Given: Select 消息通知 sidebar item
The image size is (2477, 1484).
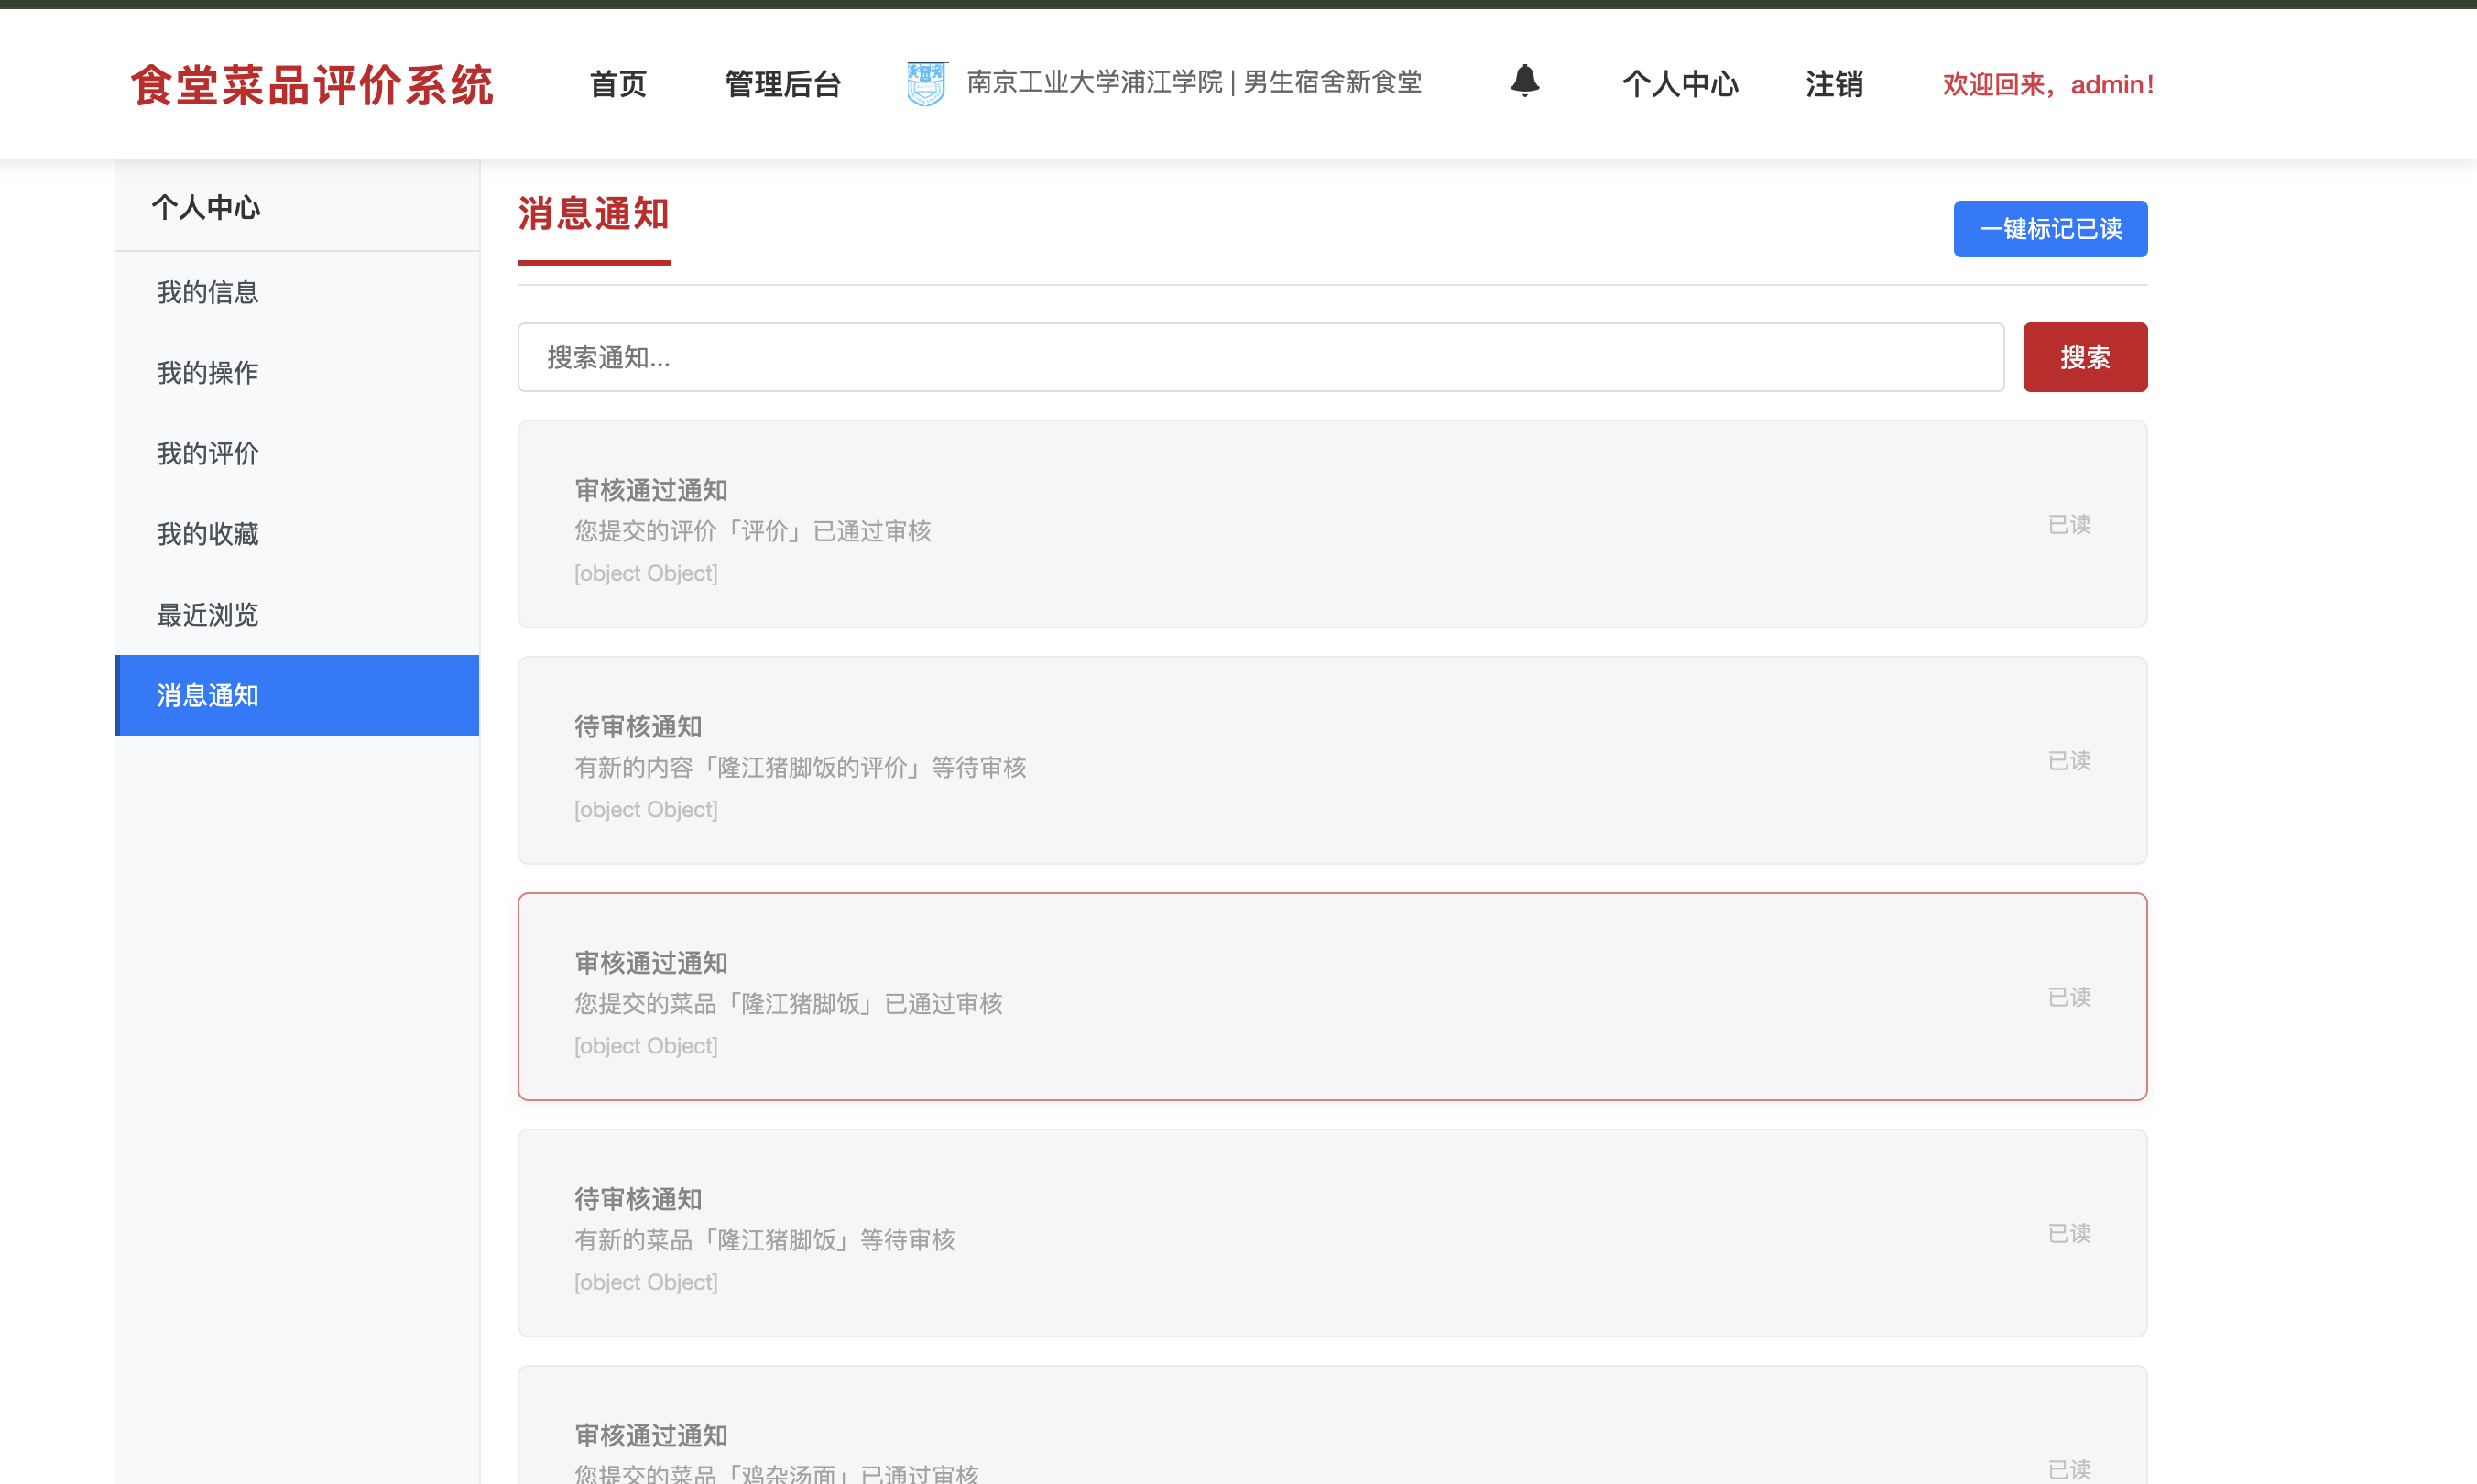Looking at the screenshot, I should click(x=208, y=695).
